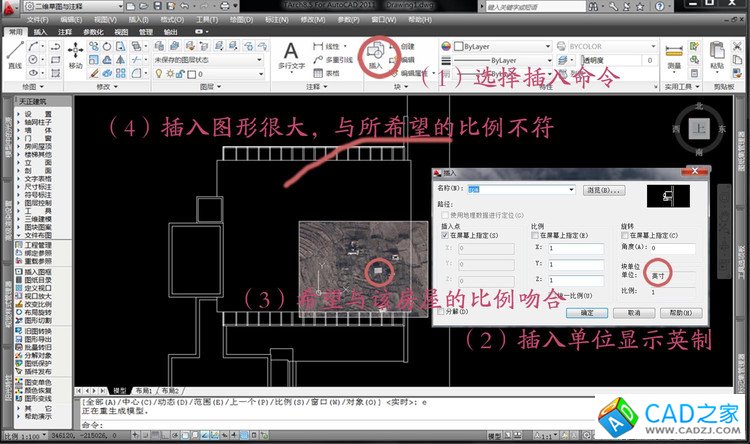Switch to the 注释 ribbon tab
Viewport: 750px width, 444px height.
[65, 32]
